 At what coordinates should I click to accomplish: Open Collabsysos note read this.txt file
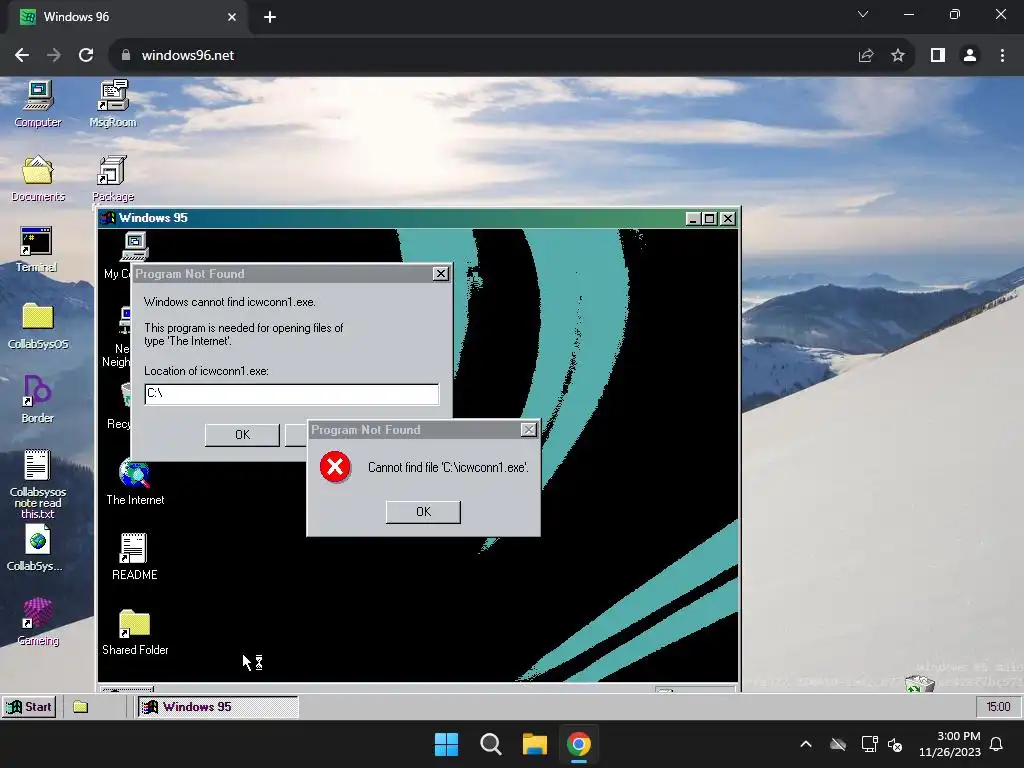(38, 484)
